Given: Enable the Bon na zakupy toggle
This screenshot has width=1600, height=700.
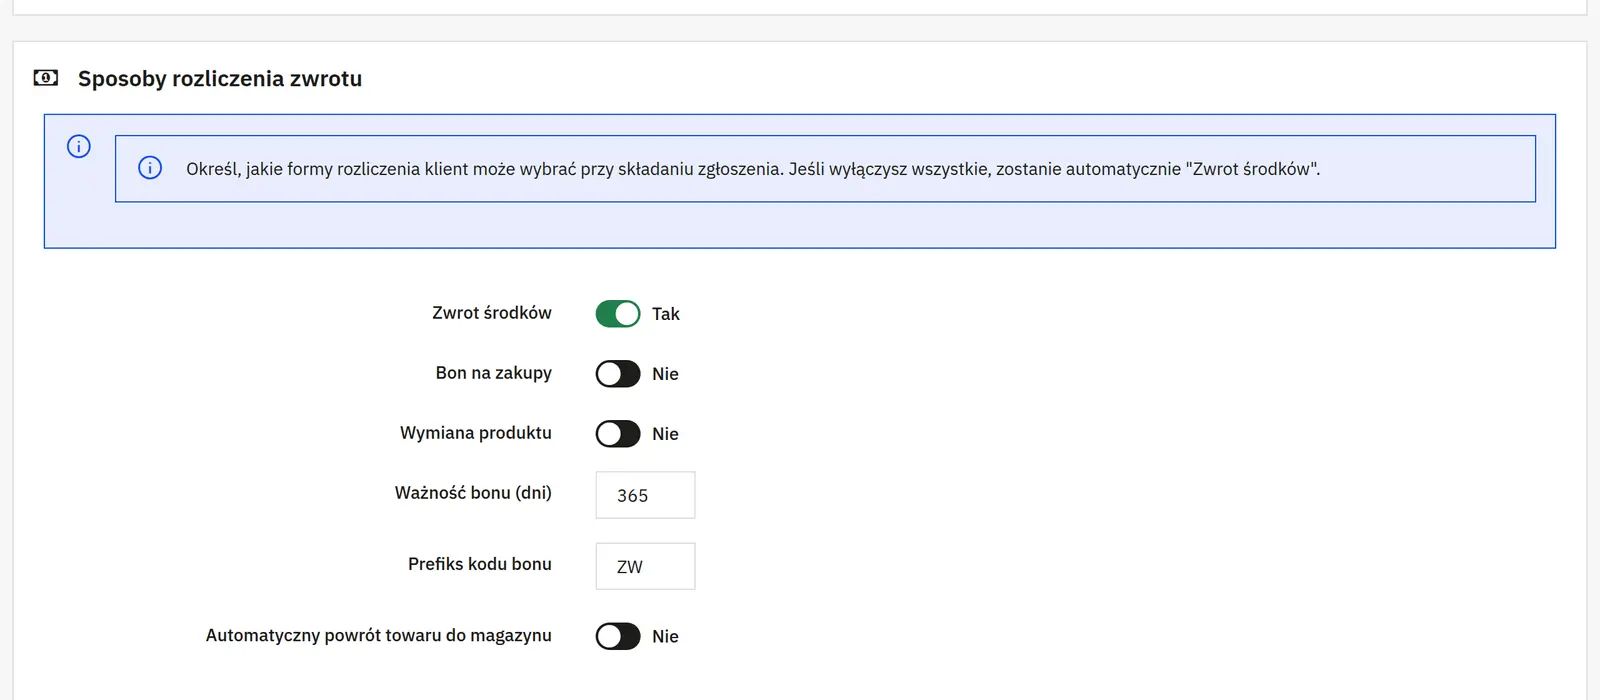Looking at the screenshot, I should (x=618, y=374).
